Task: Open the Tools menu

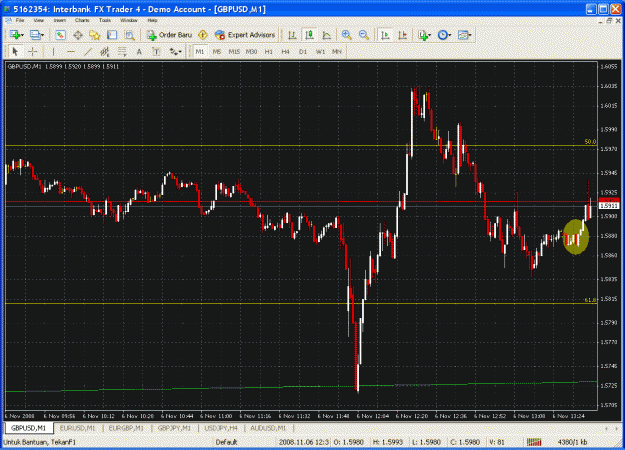Action: [105, 20]
